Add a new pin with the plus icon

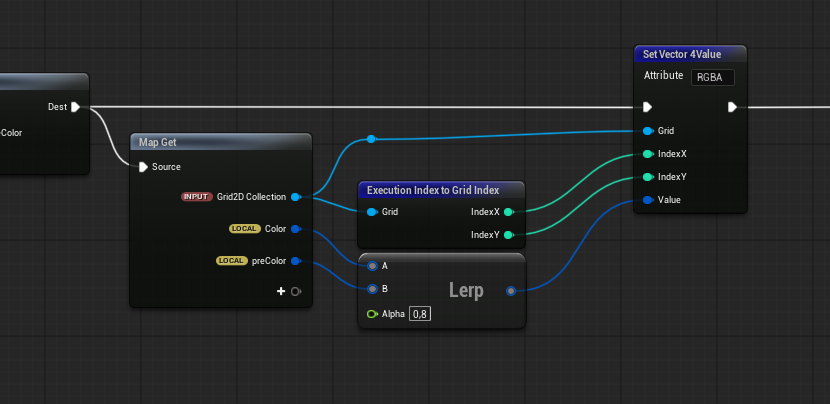[282, 292]
